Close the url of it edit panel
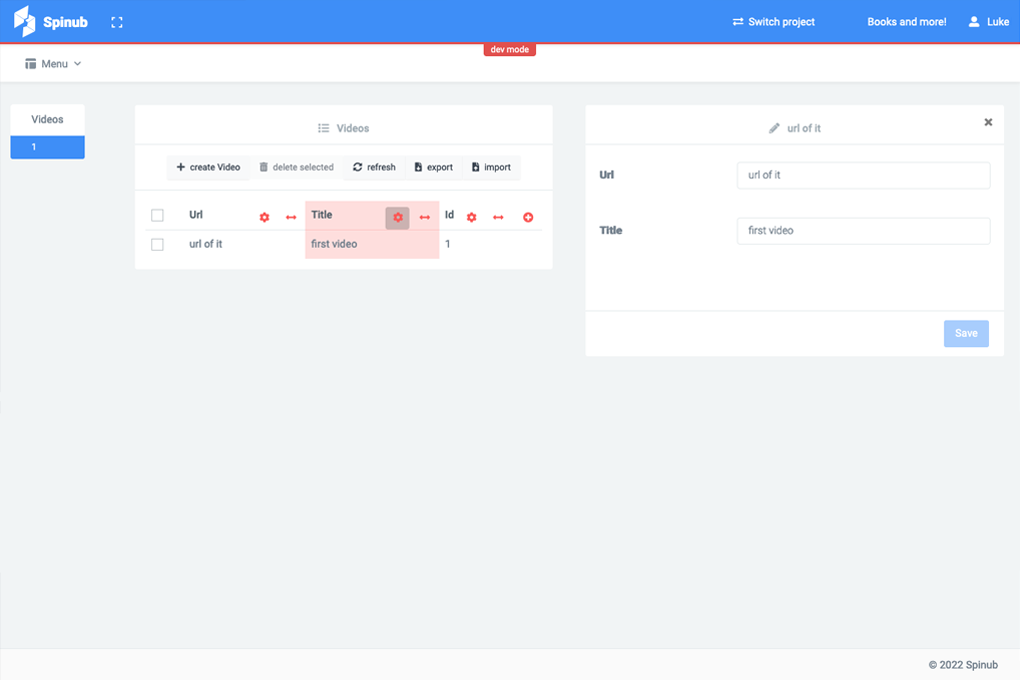The width and height of the screenshot is (1020, 680). pos(988,122)
